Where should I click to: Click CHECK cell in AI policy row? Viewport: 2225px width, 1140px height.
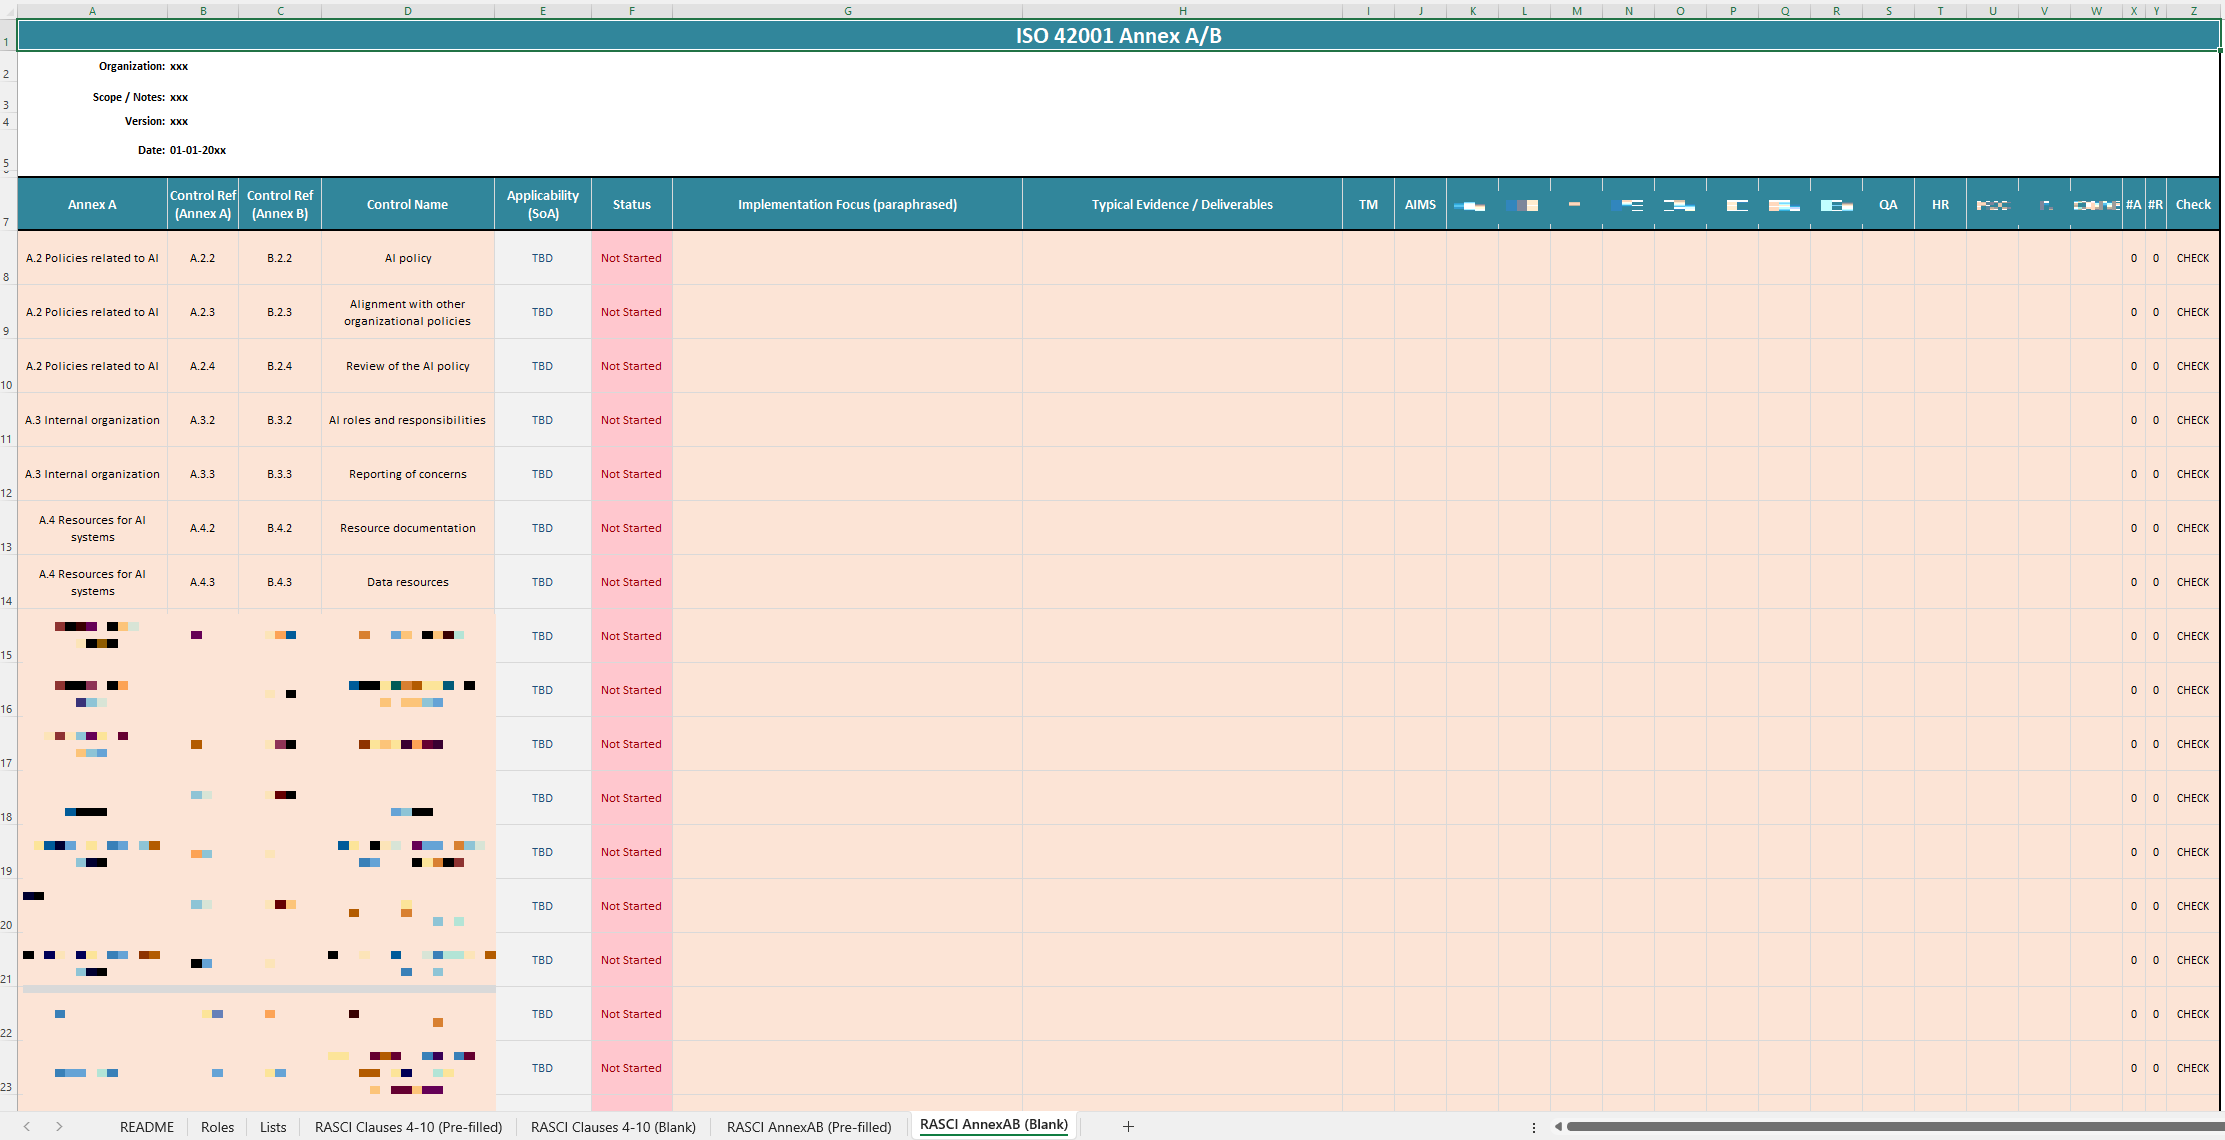click(x=2192, y=258)
